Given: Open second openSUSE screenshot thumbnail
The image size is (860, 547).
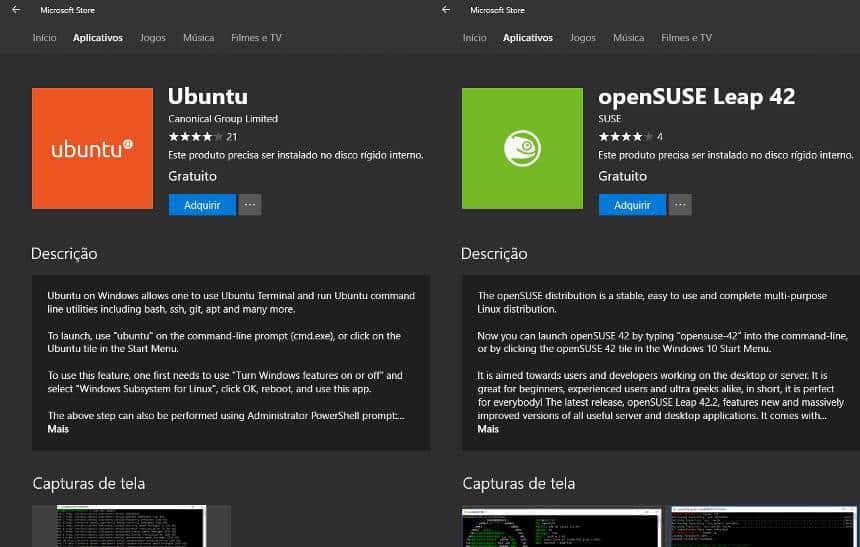Looking at the screenshot, I should [764, 527].
